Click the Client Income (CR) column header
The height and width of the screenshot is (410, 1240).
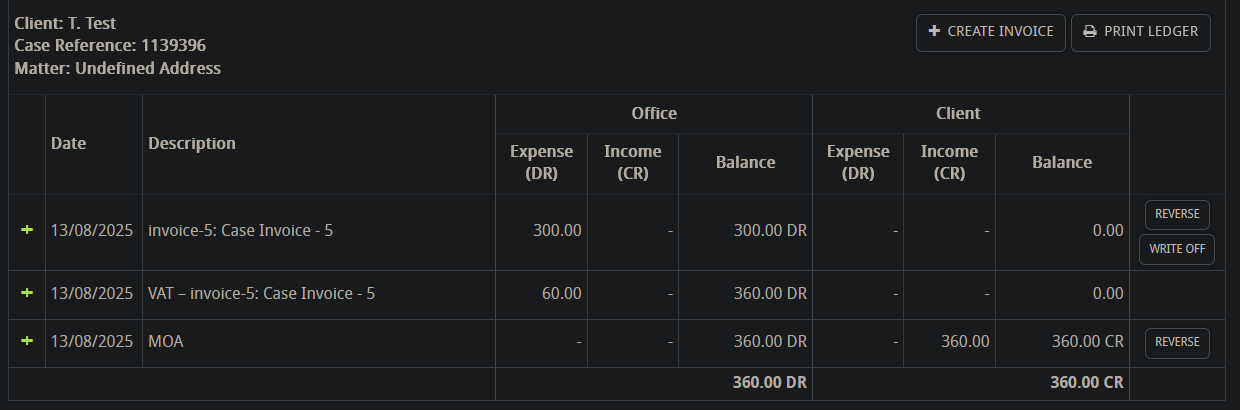(x=949, y=162)
